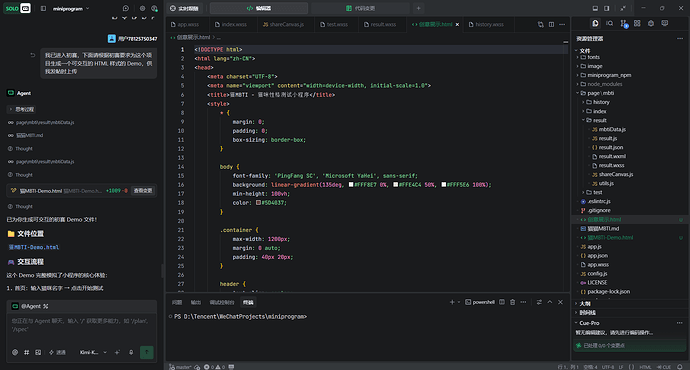Click the microphone icon in chat input
The image size is (690, 370).
(x=131, y=352)
